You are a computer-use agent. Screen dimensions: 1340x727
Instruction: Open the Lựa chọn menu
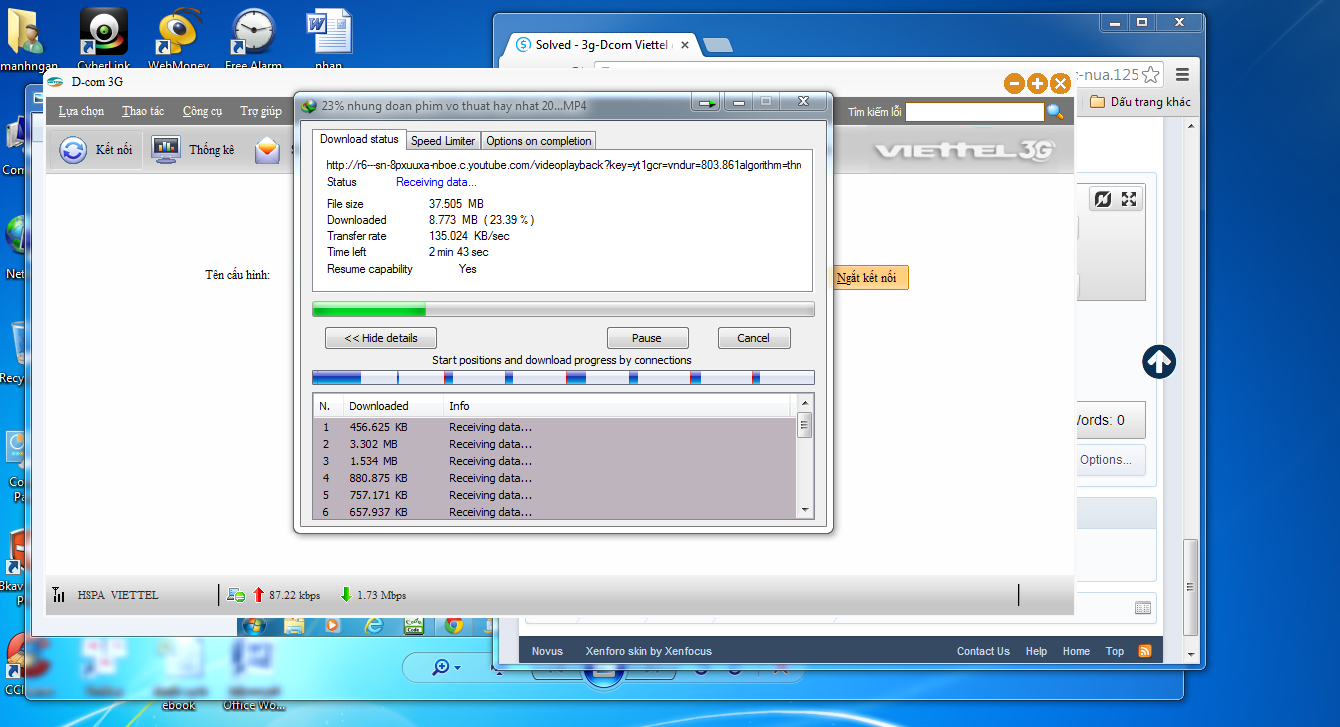(x=81, y=111)
